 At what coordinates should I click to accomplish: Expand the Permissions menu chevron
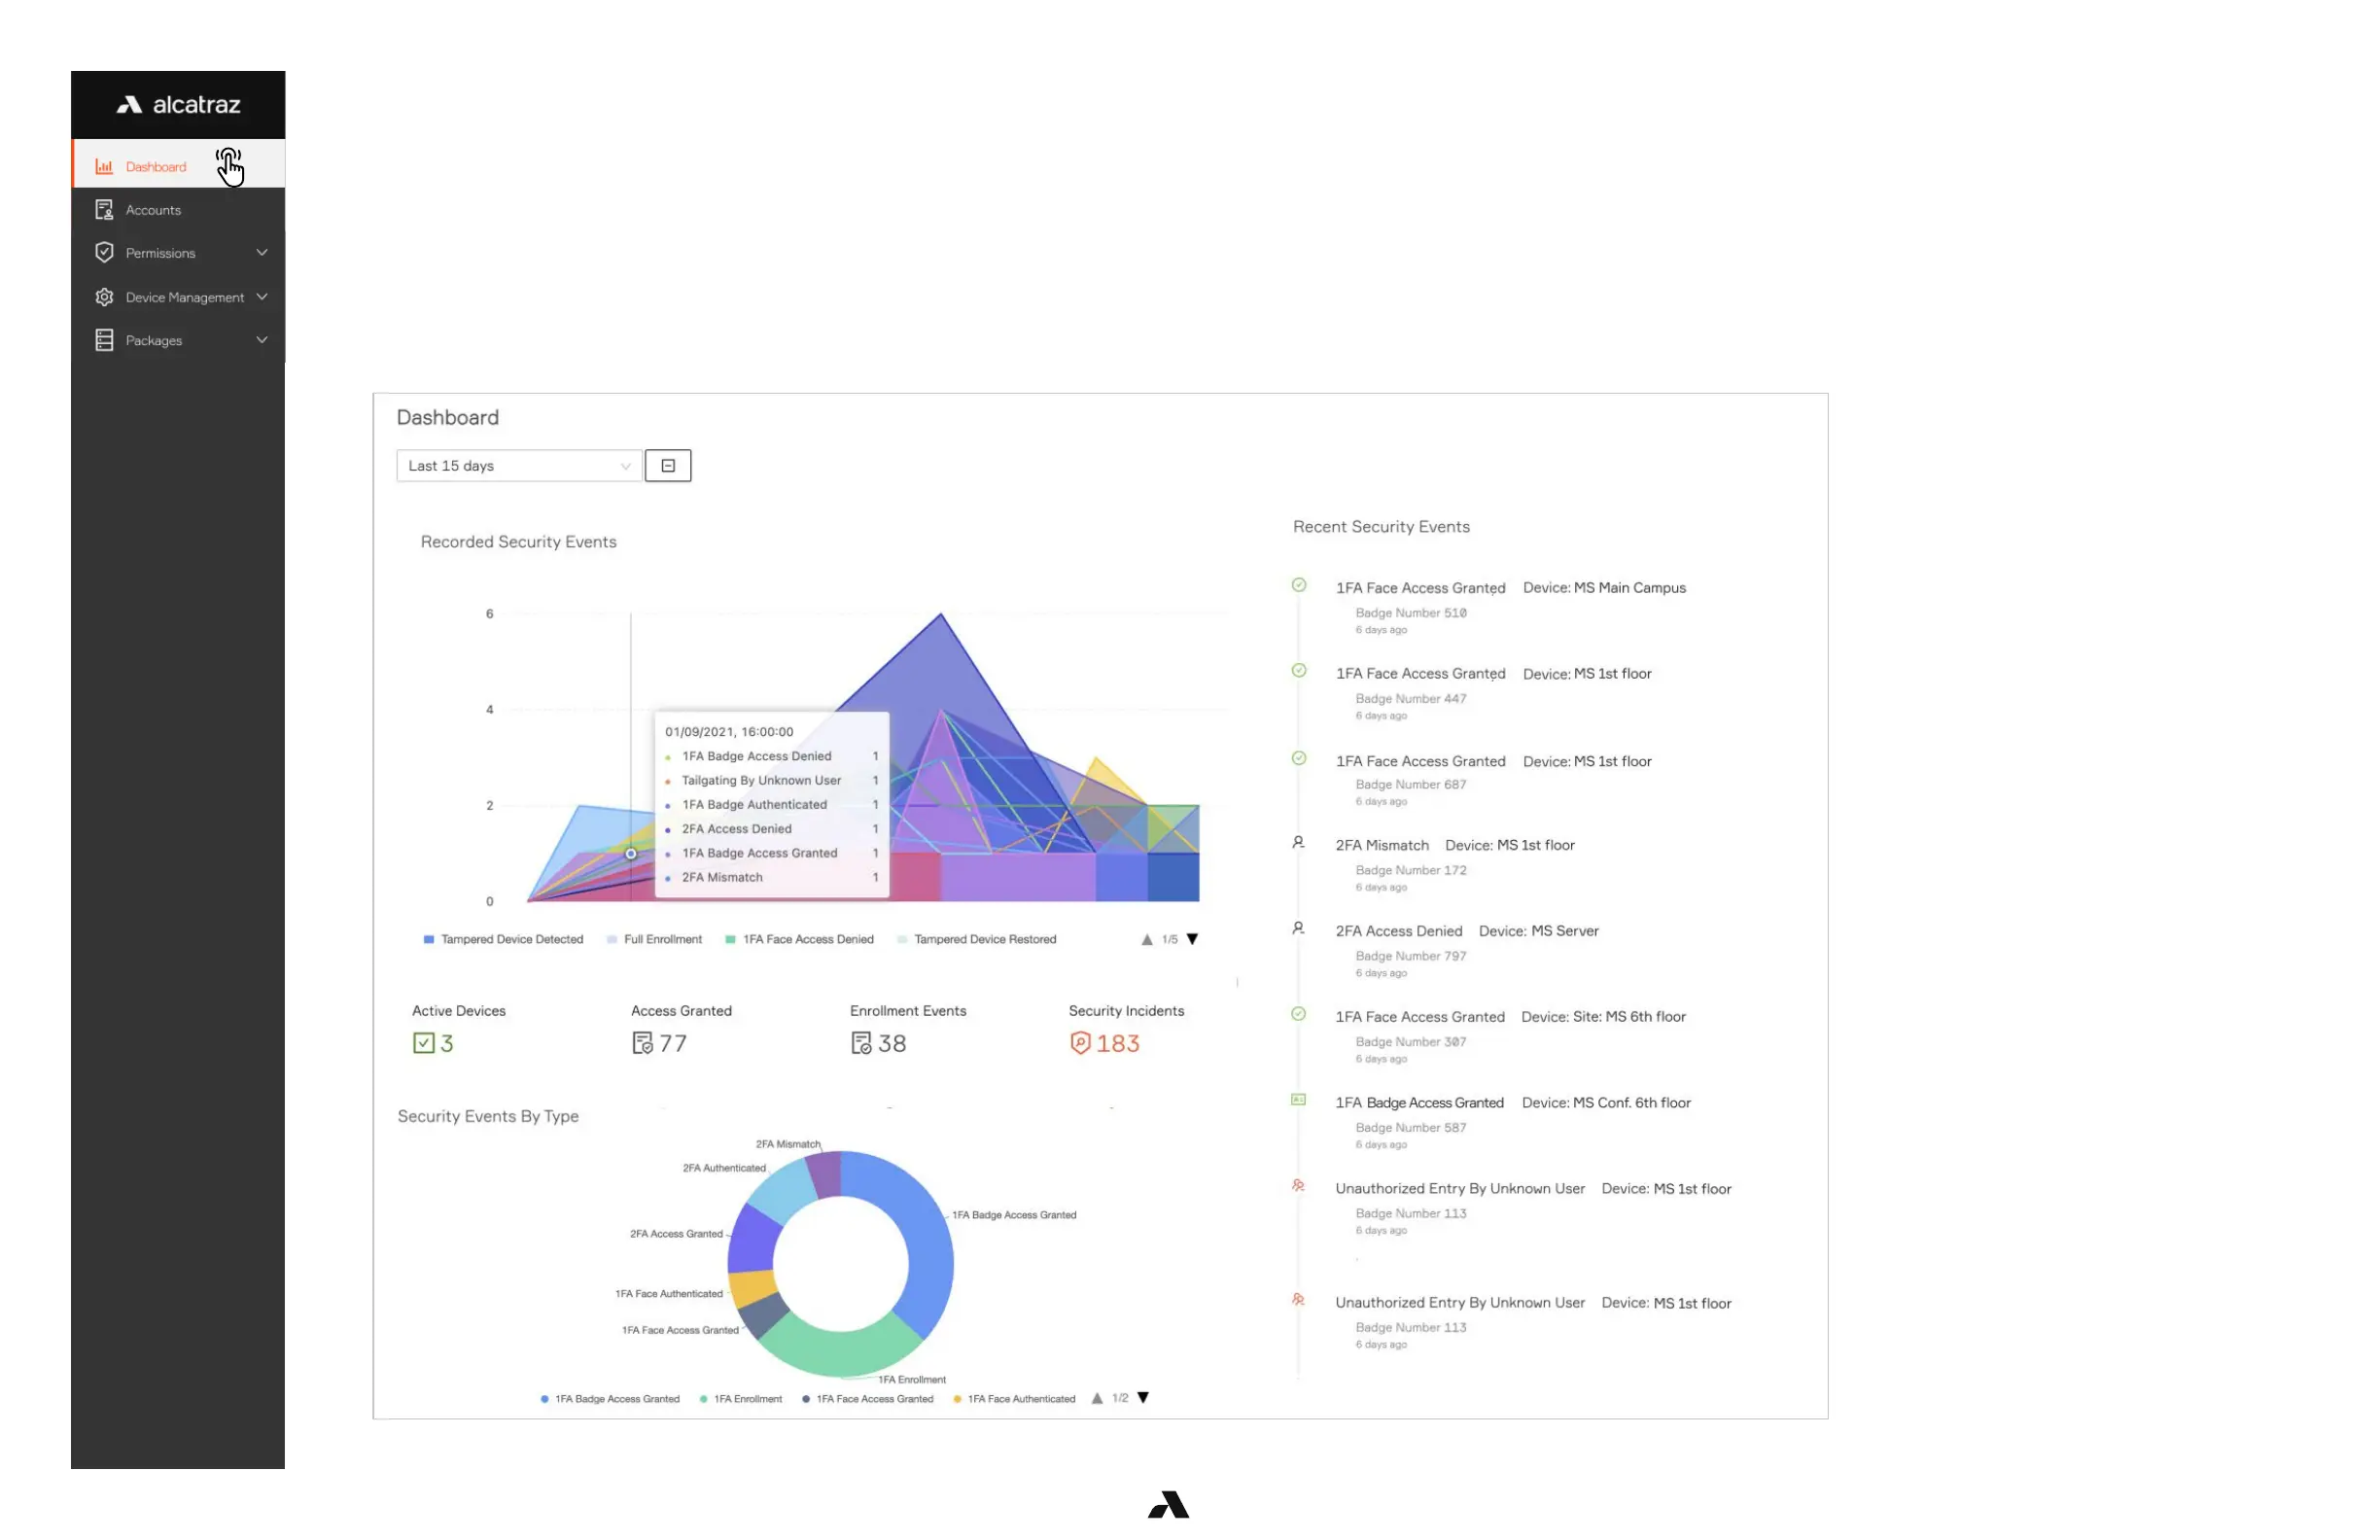pos(262,253)
